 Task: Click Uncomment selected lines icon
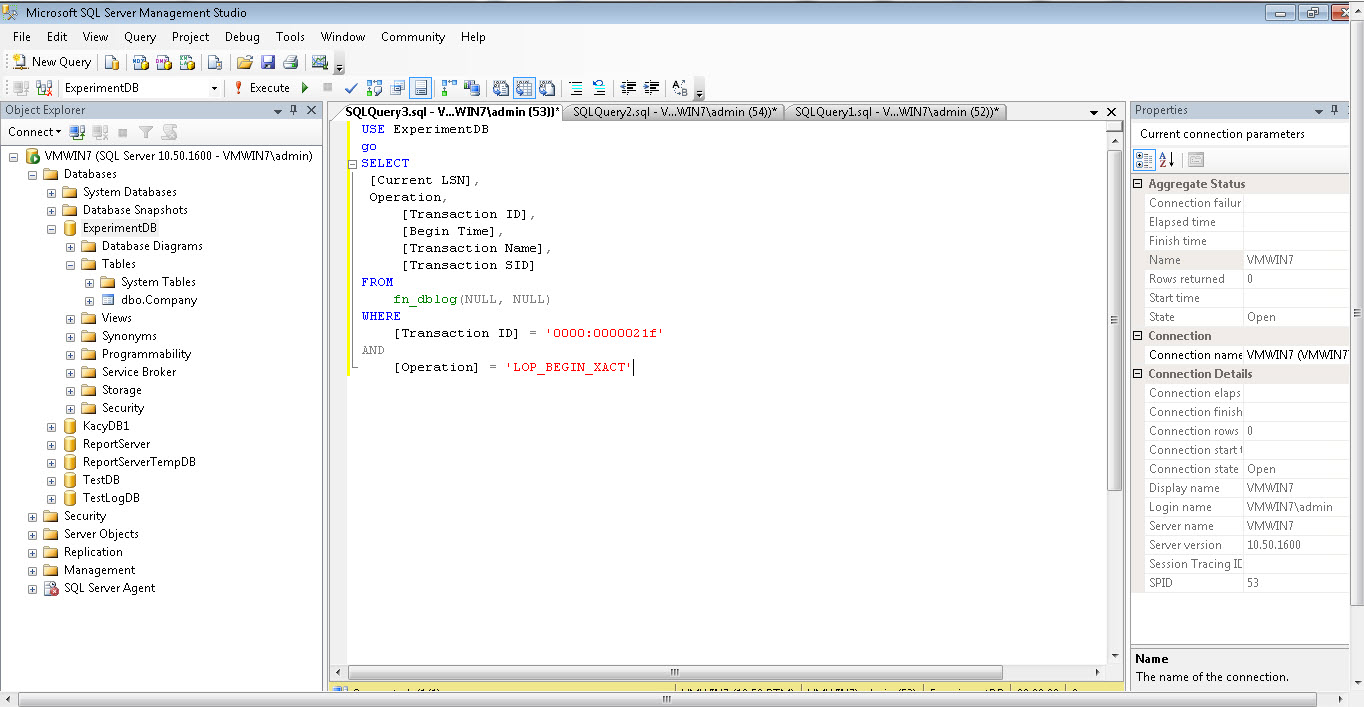coord(599,88)
